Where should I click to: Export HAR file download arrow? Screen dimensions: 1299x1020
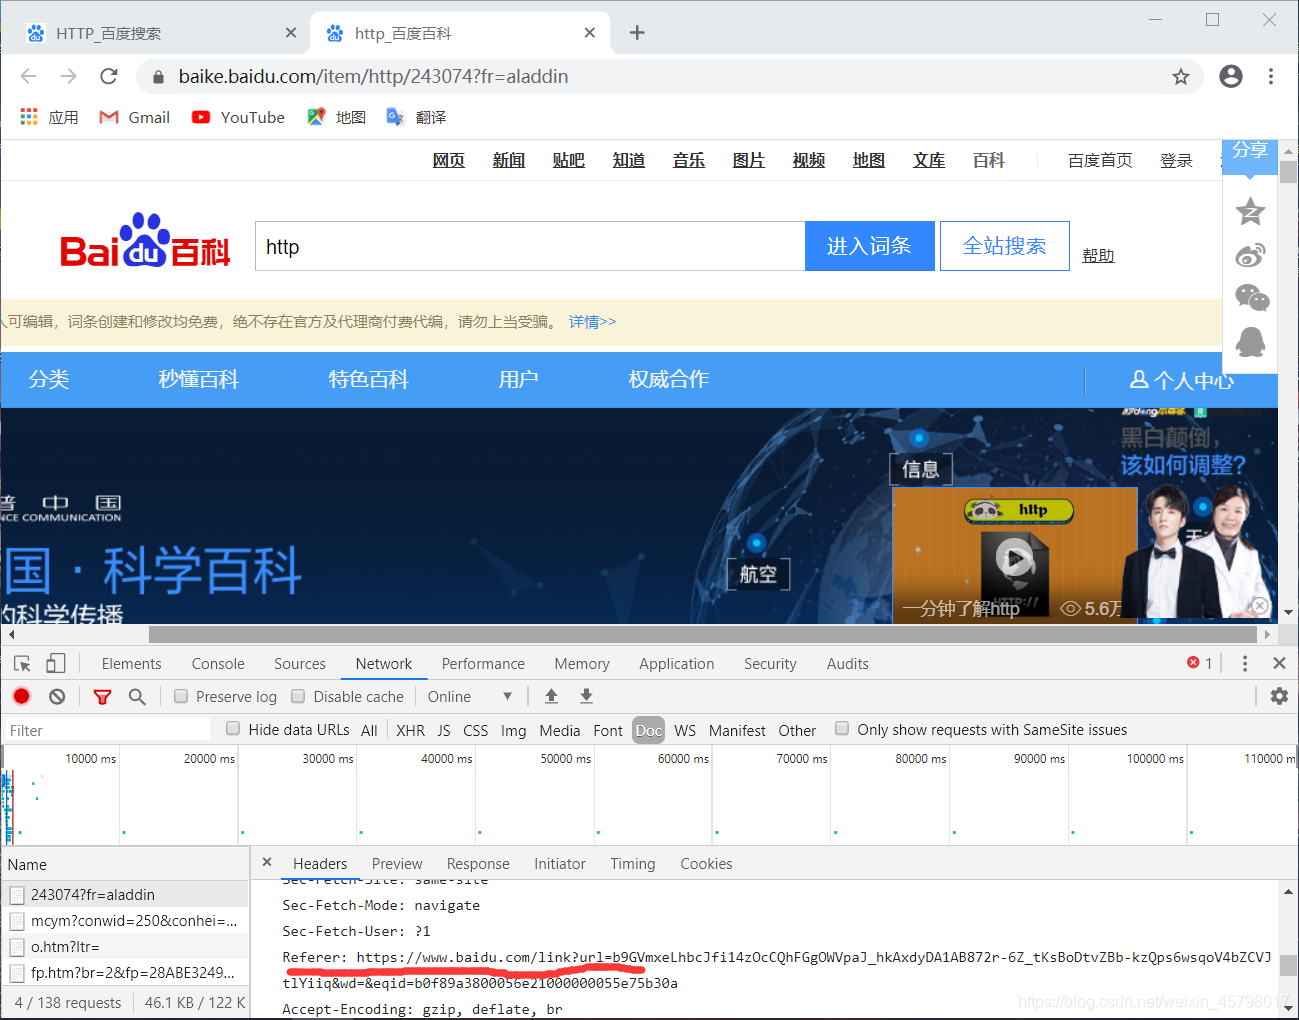(586, 696)
